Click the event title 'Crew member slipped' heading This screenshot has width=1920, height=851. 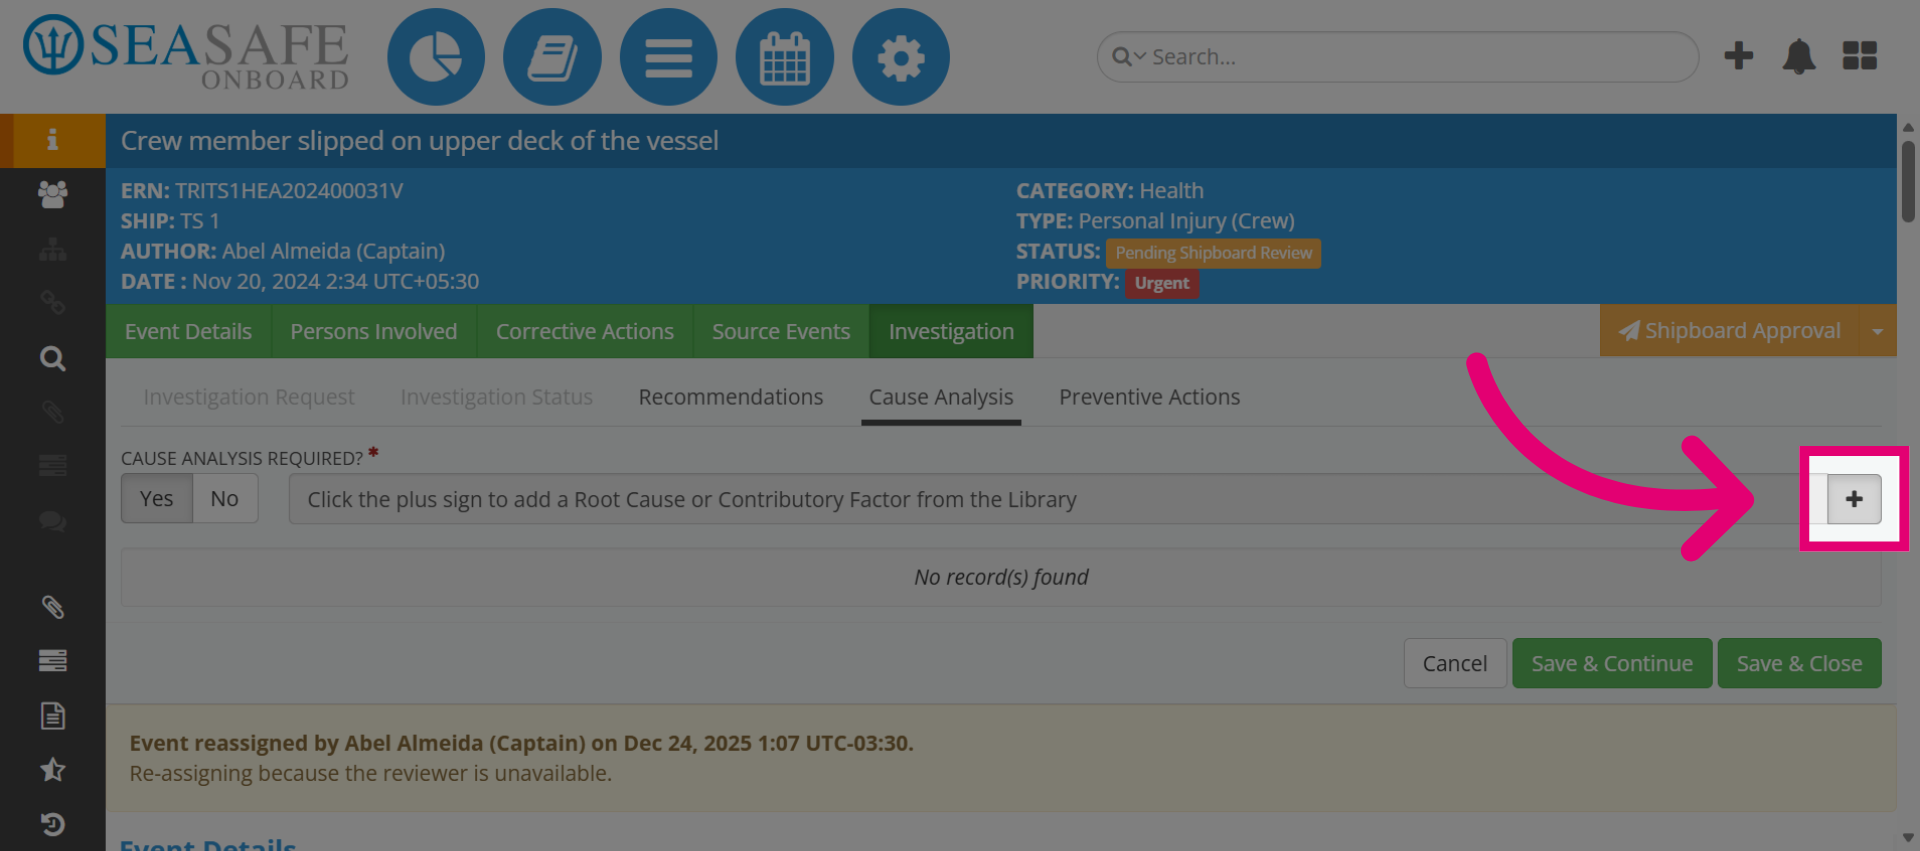[x=420, y=141]
